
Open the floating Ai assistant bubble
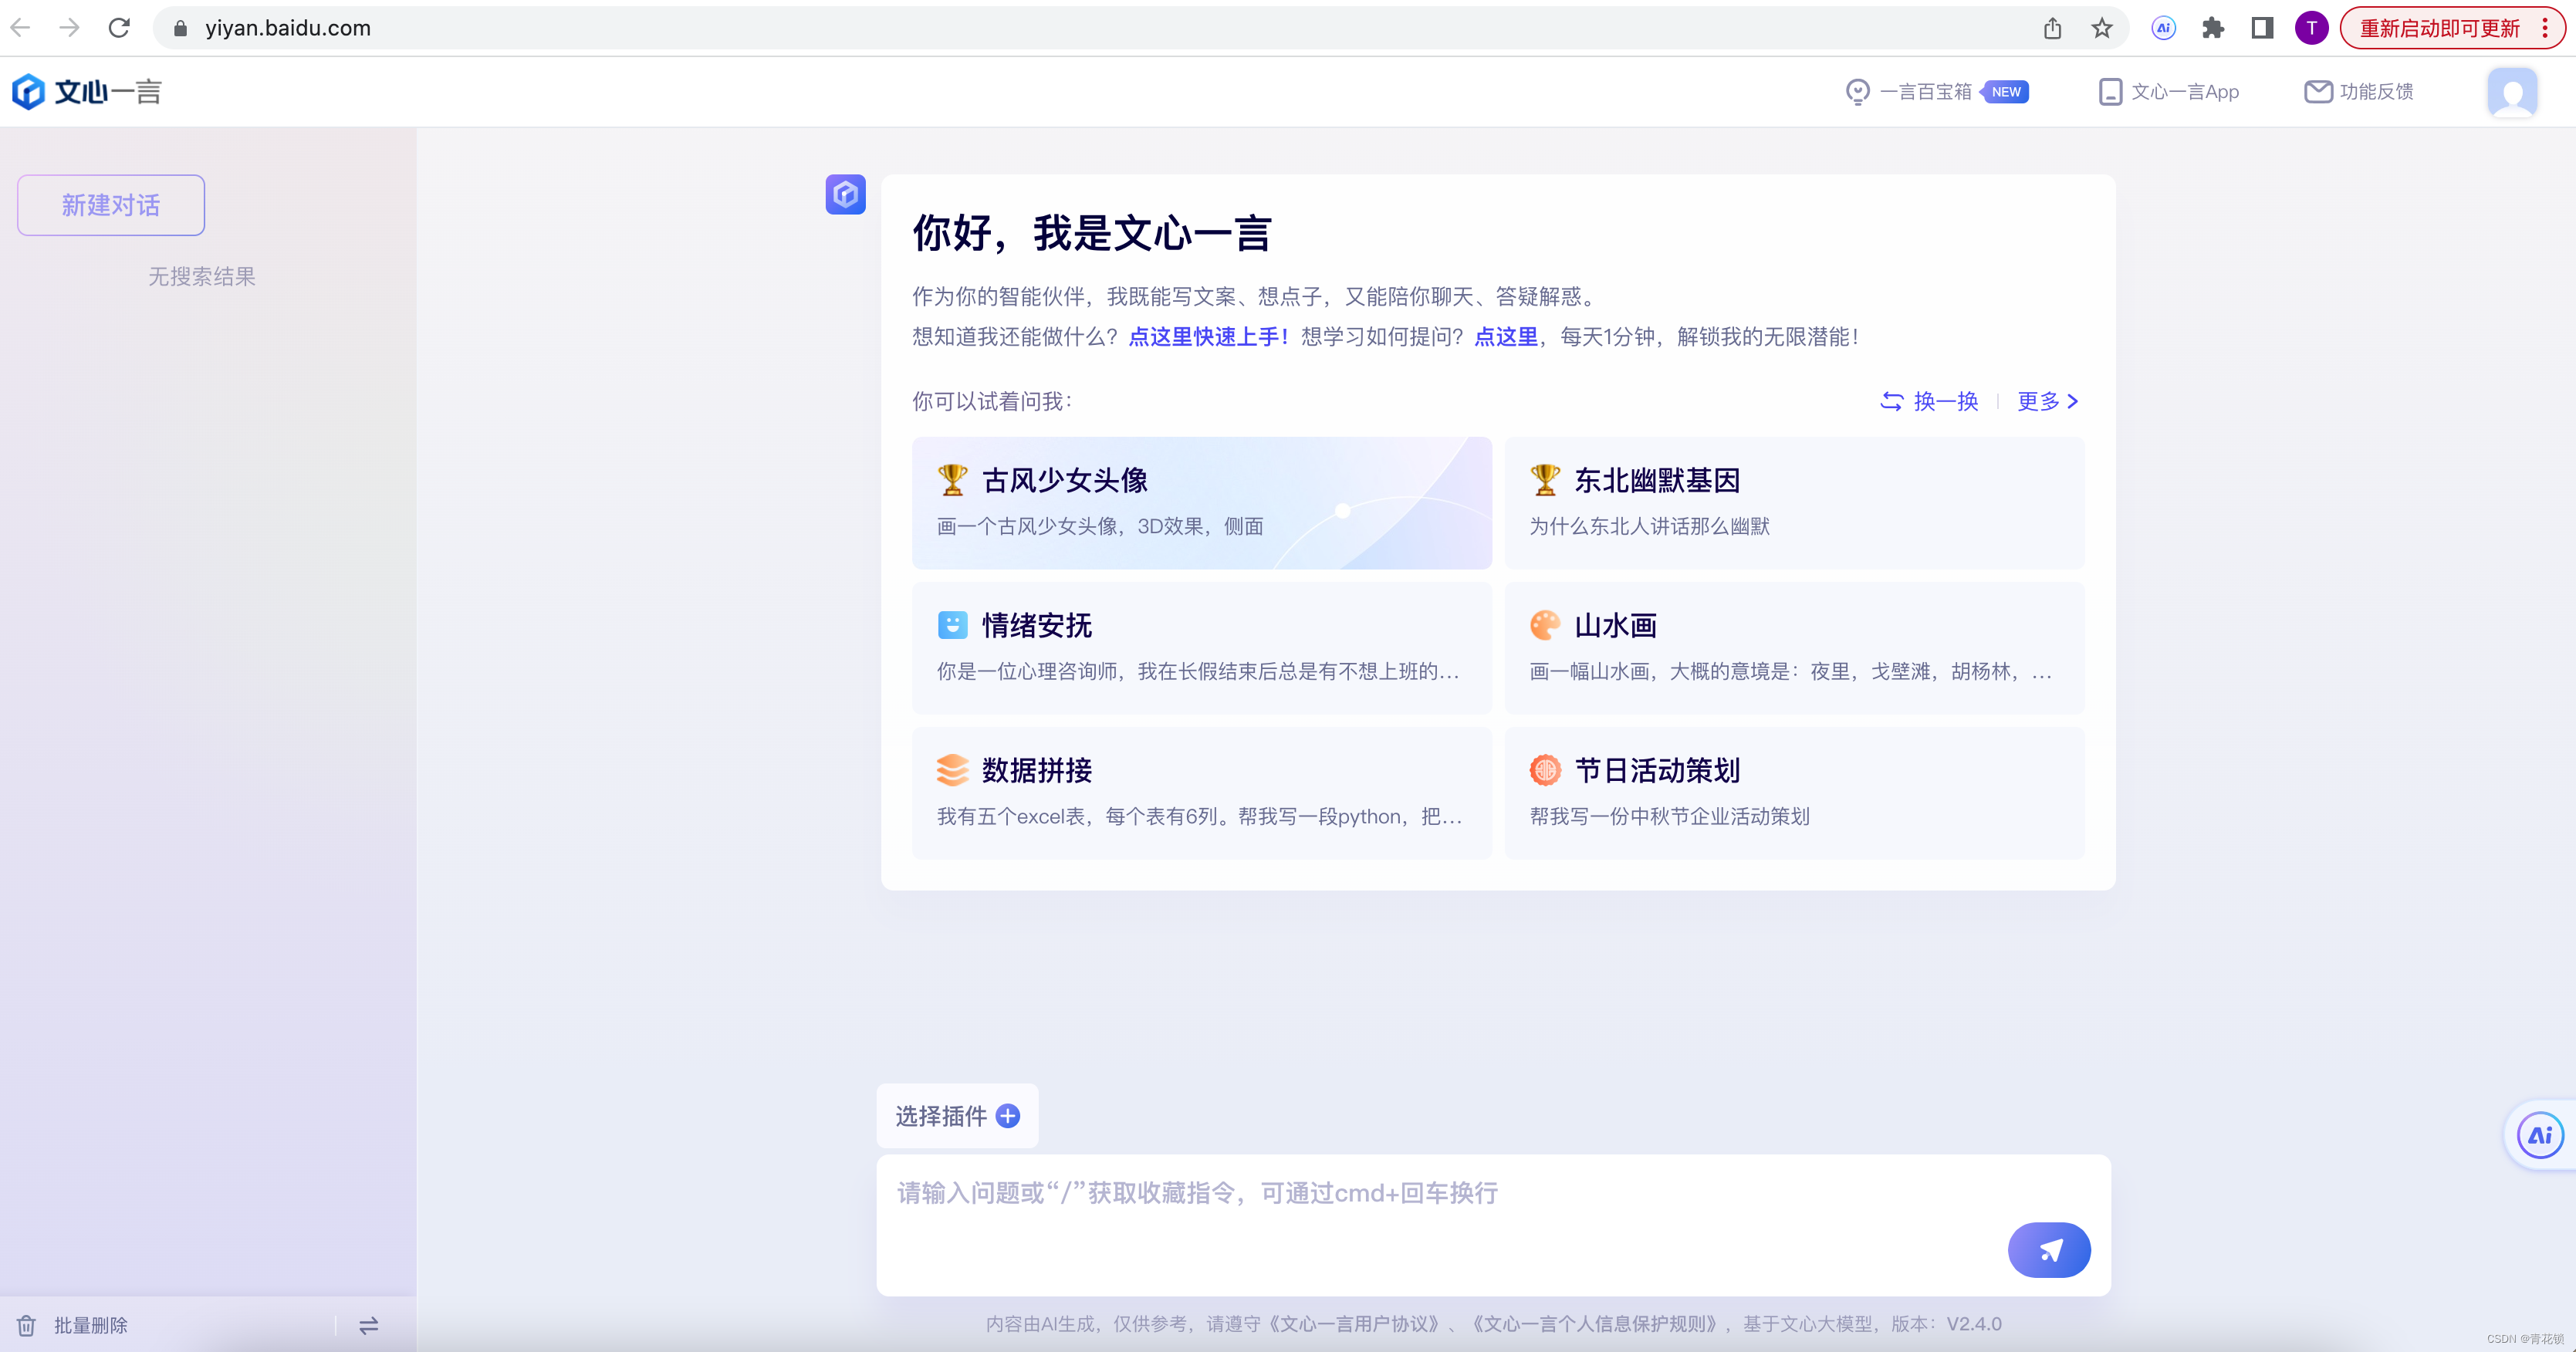coord(2540,1135)
